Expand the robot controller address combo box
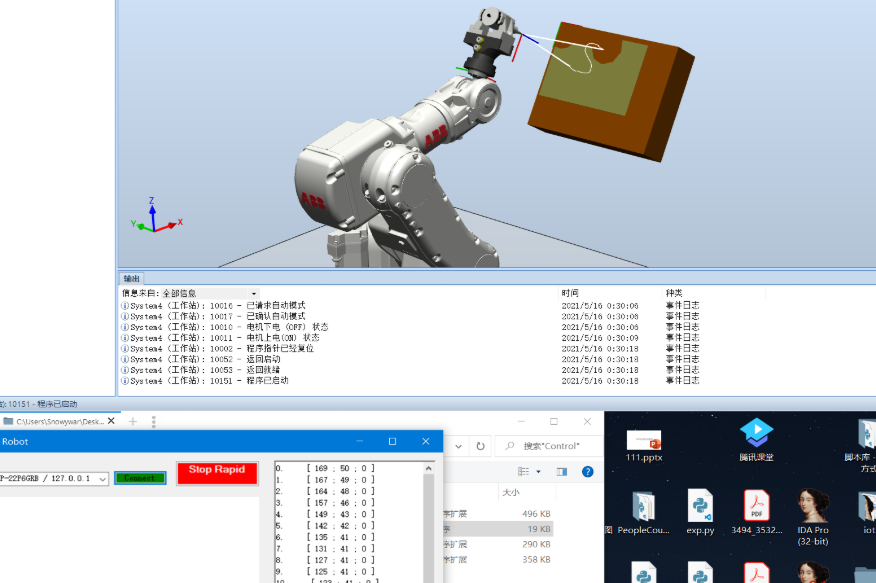Screen dimensions: 876x583 [x=103, y=478]
